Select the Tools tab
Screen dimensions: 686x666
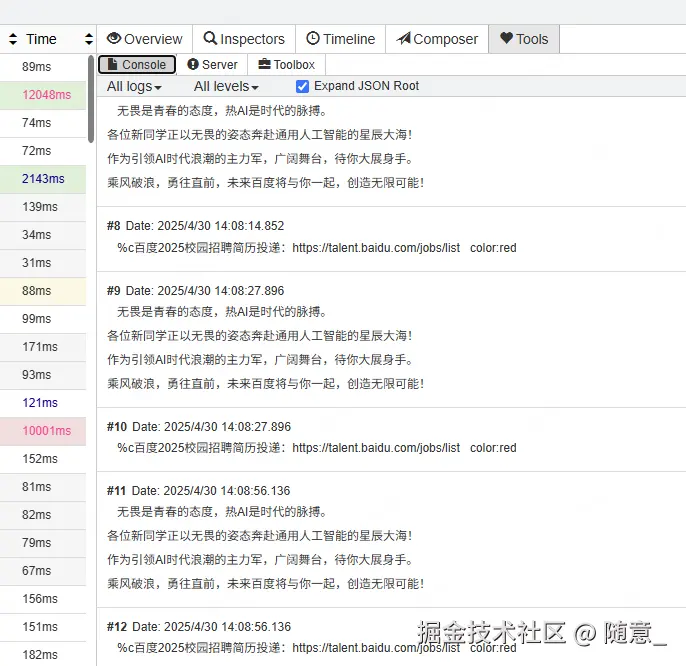524,39
